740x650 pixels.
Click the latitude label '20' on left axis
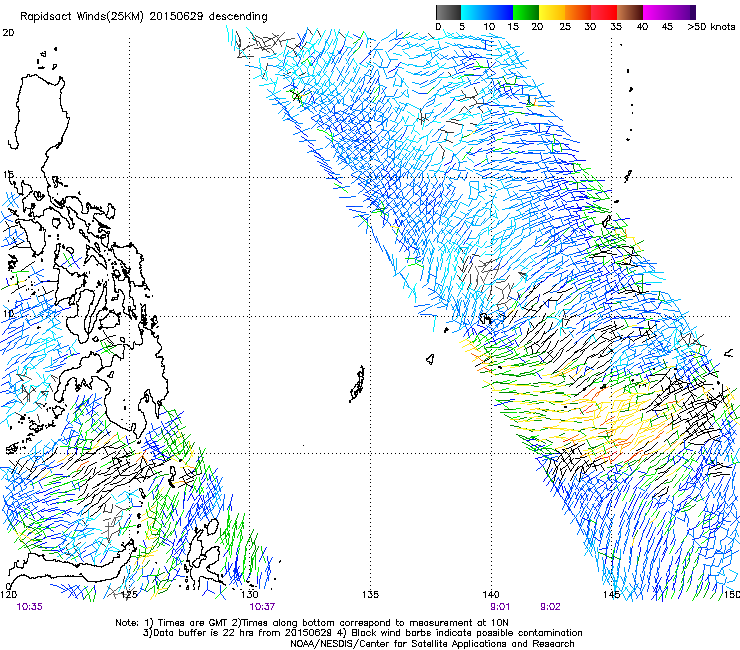(8, 33)
